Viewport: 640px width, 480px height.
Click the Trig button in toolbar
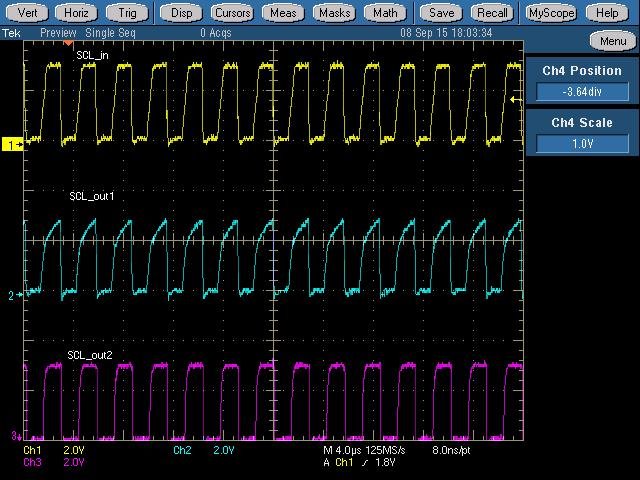pos(126,13)
